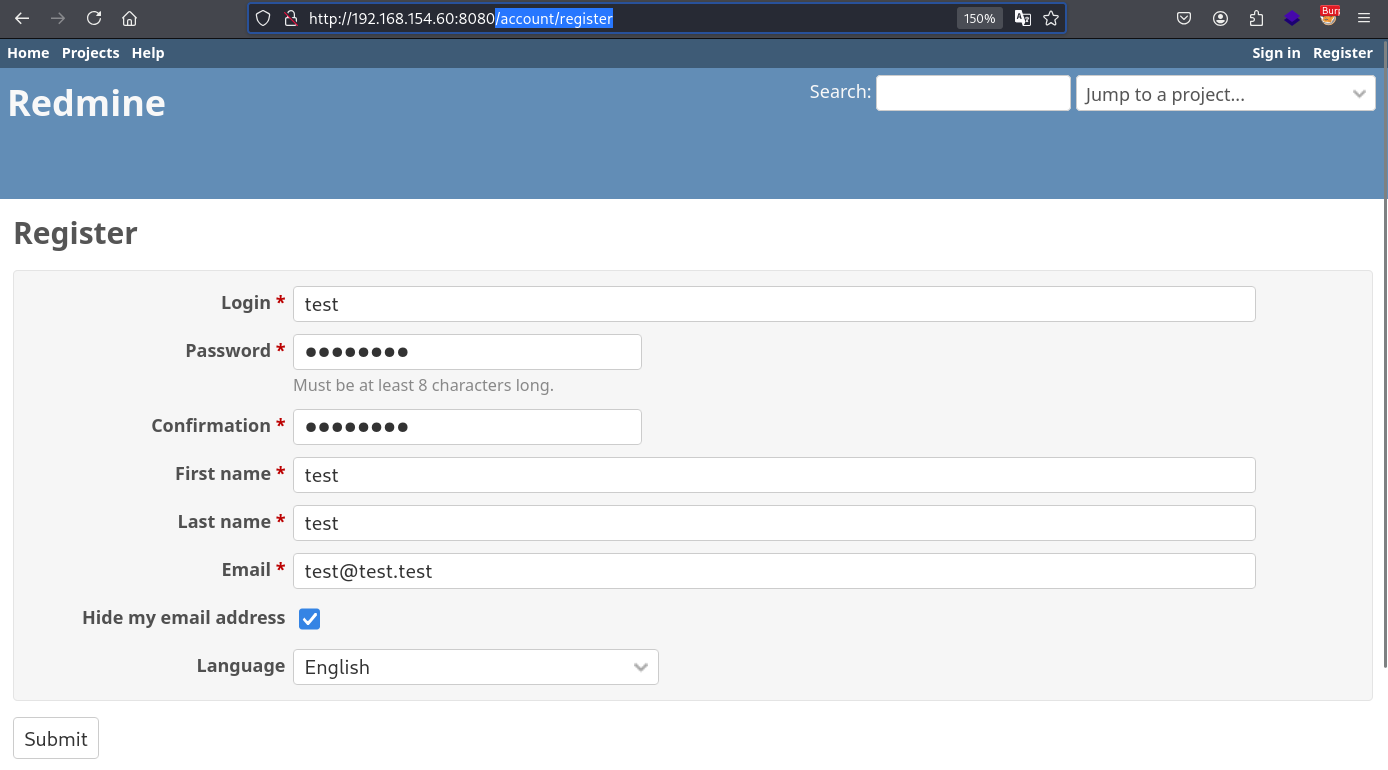This screenshot has width=1388, height=770.
Task: Click the Burp extension icon
Action: 1328,16
